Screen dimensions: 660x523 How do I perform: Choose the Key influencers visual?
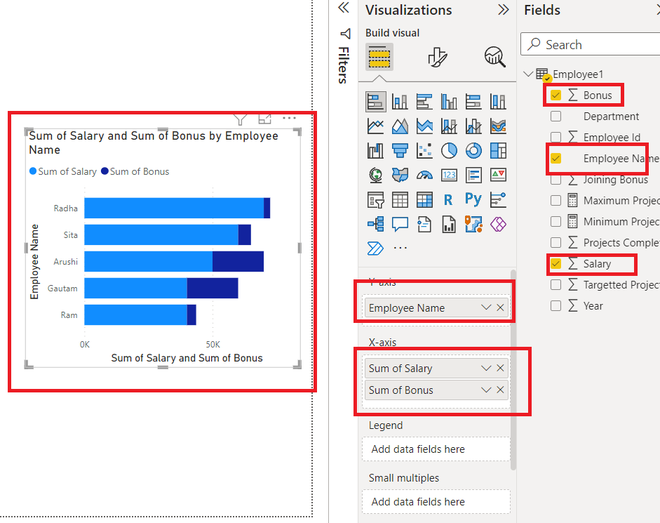tap(498, 200)
